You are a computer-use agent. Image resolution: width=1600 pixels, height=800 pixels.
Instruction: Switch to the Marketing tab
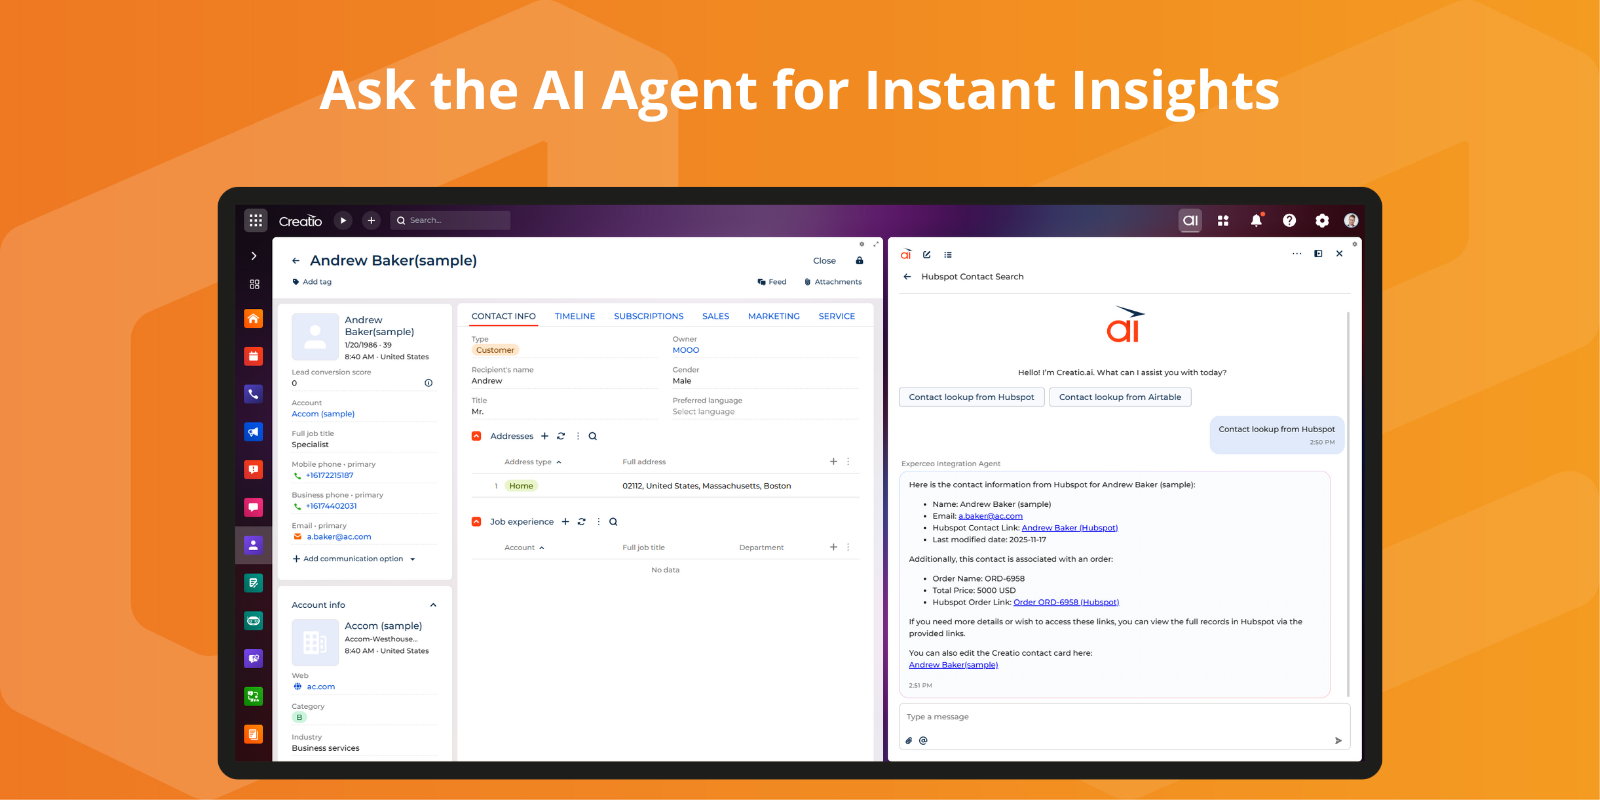(x=773, y=316)
